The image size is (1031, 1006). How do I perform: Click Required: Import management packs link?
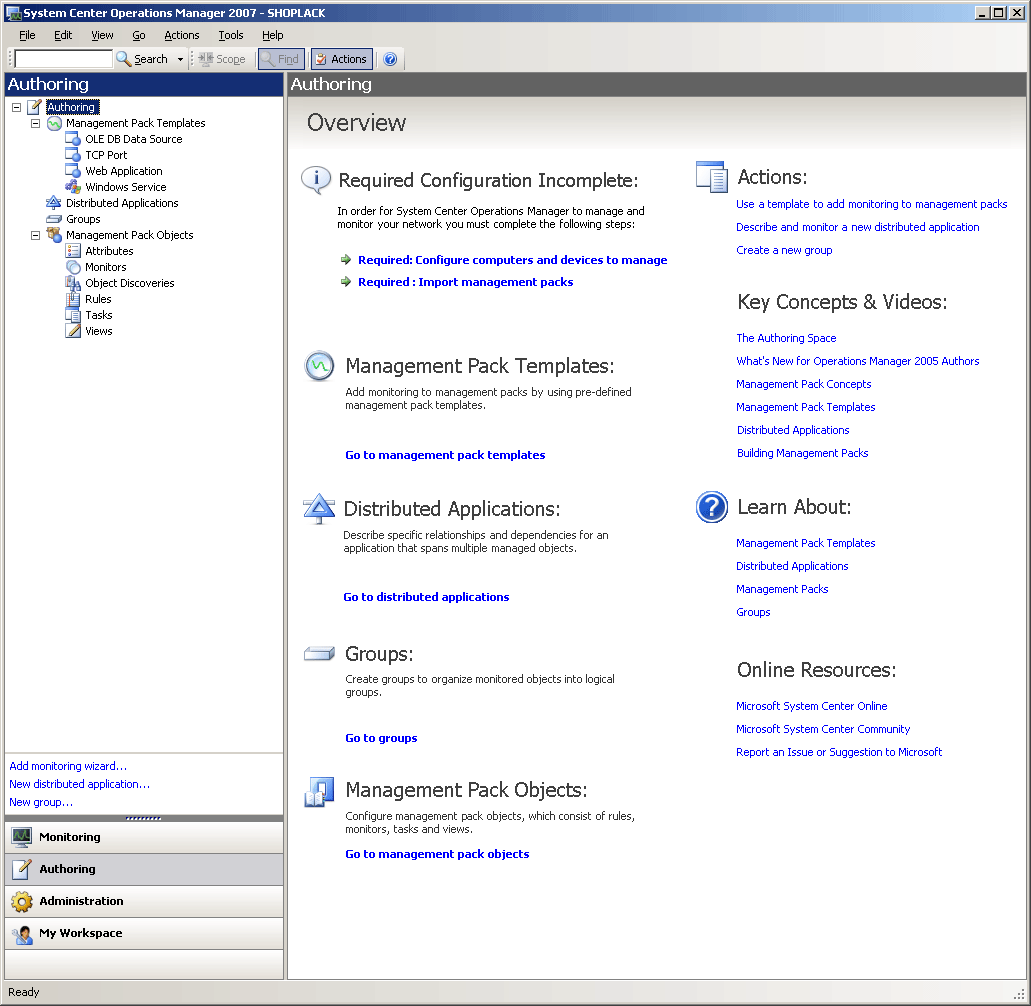click(466, 281)
